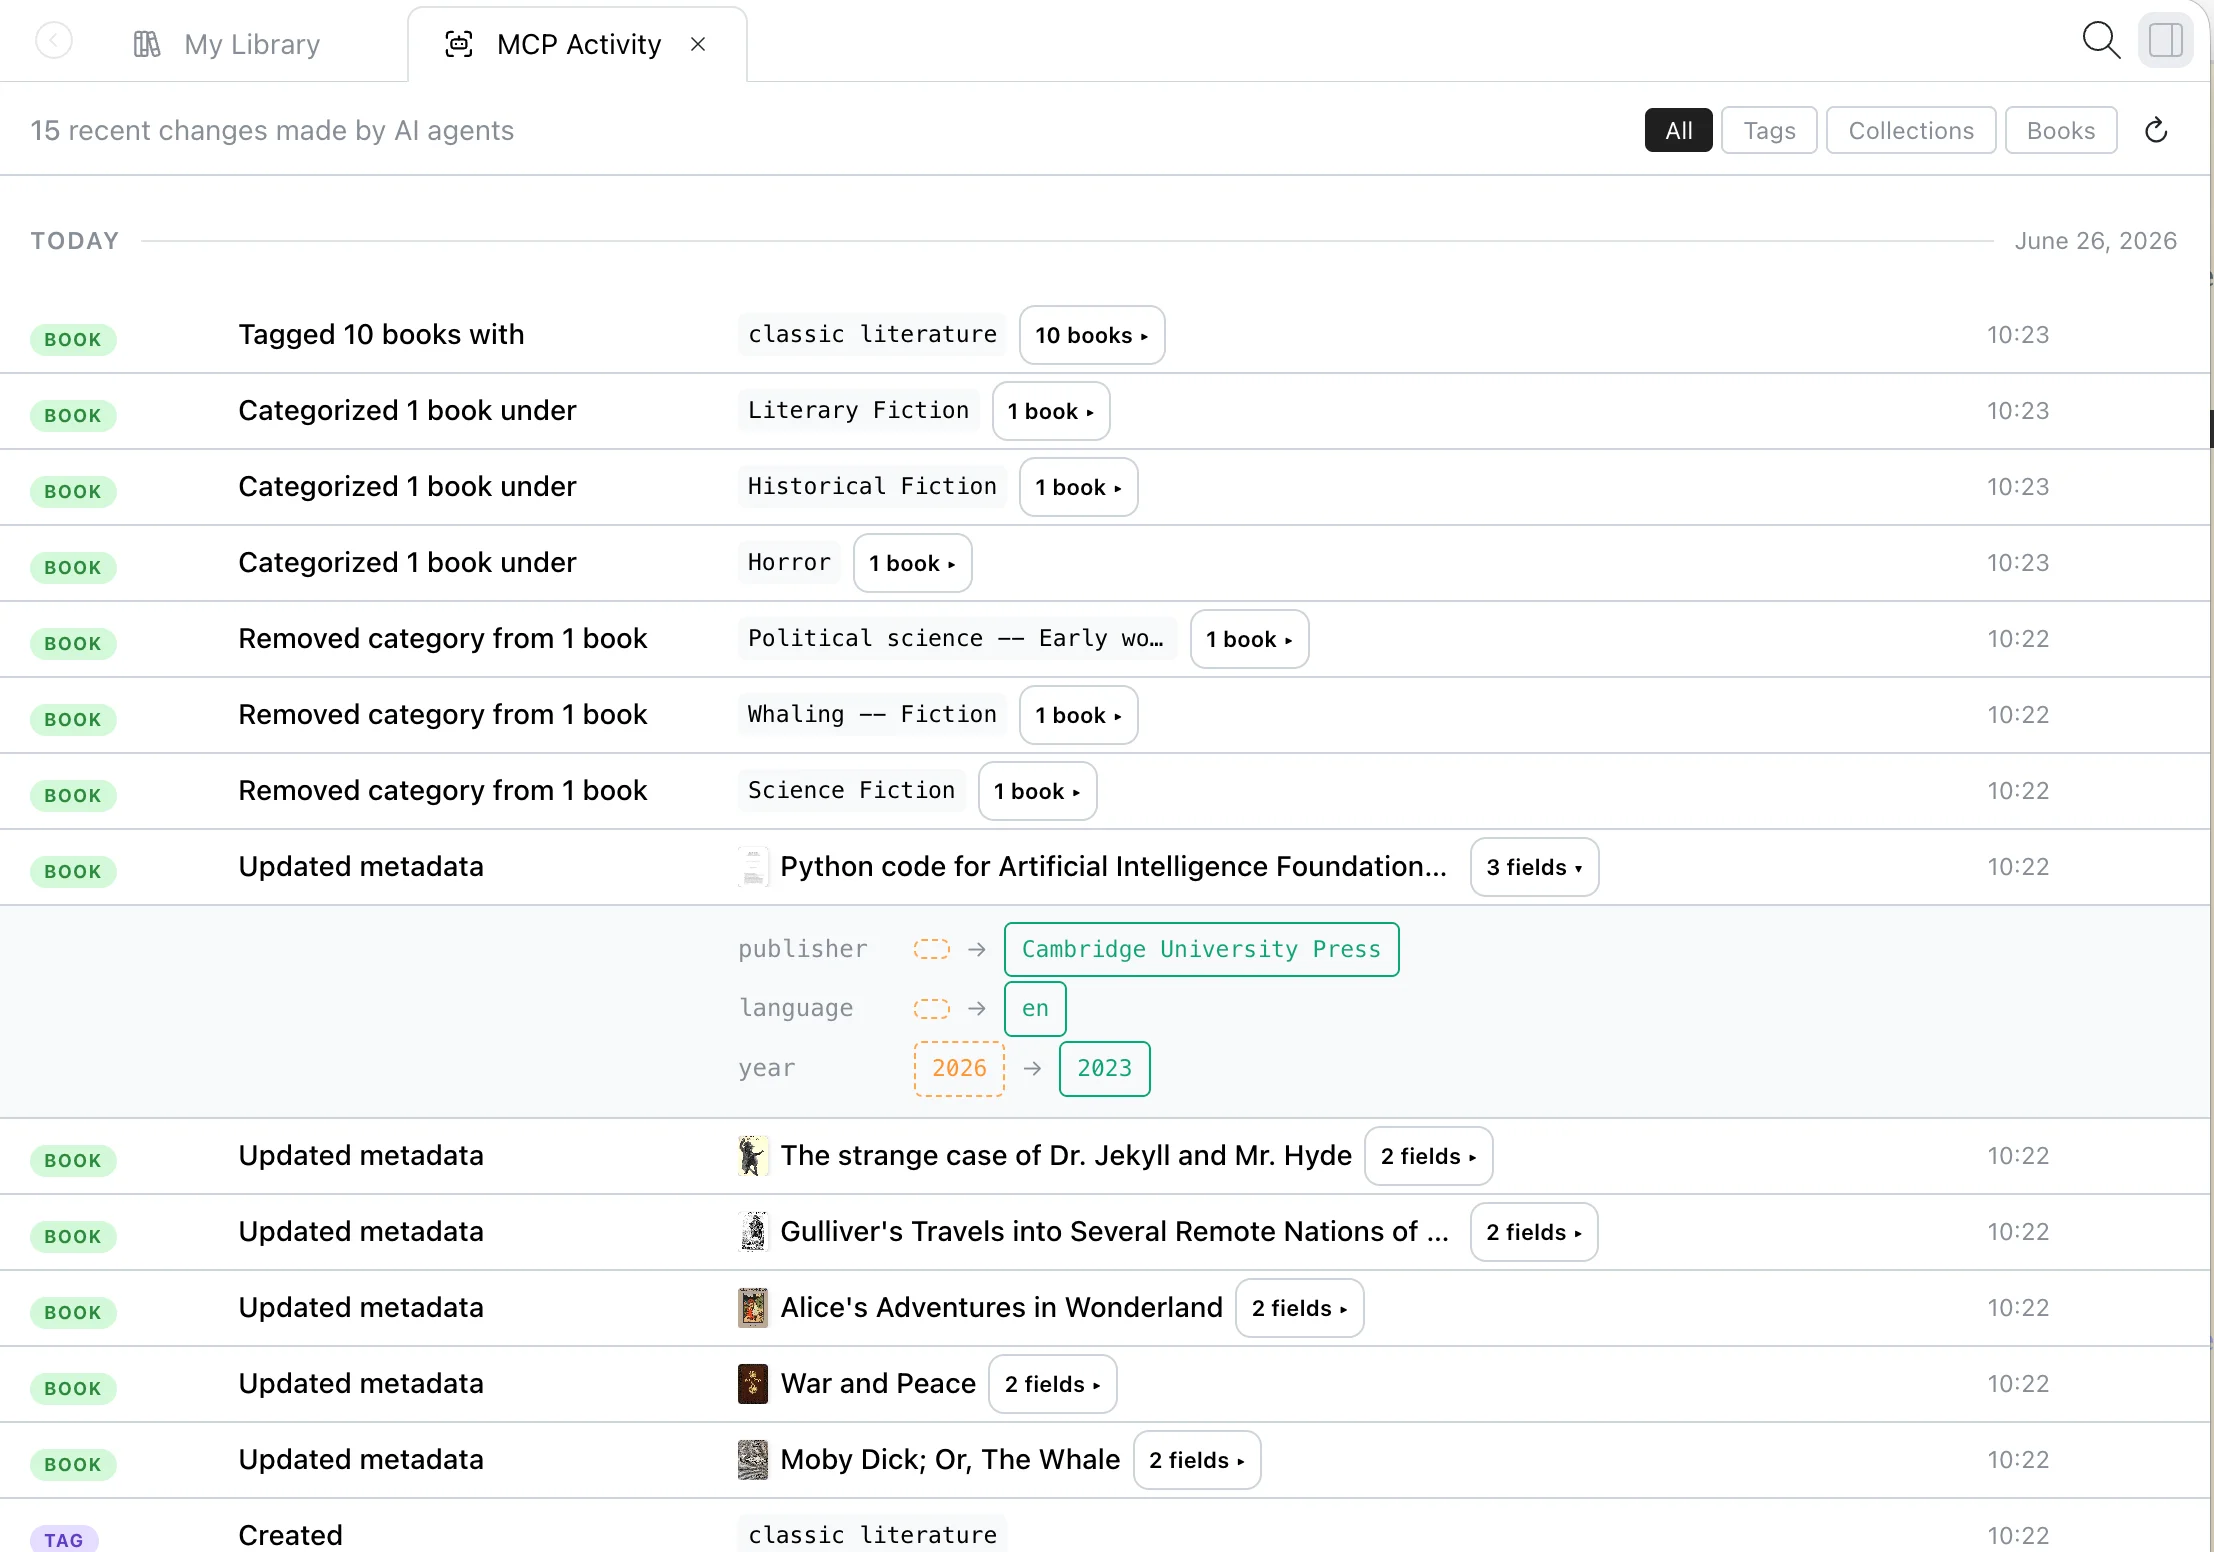Click the Horror category chip

789,562
